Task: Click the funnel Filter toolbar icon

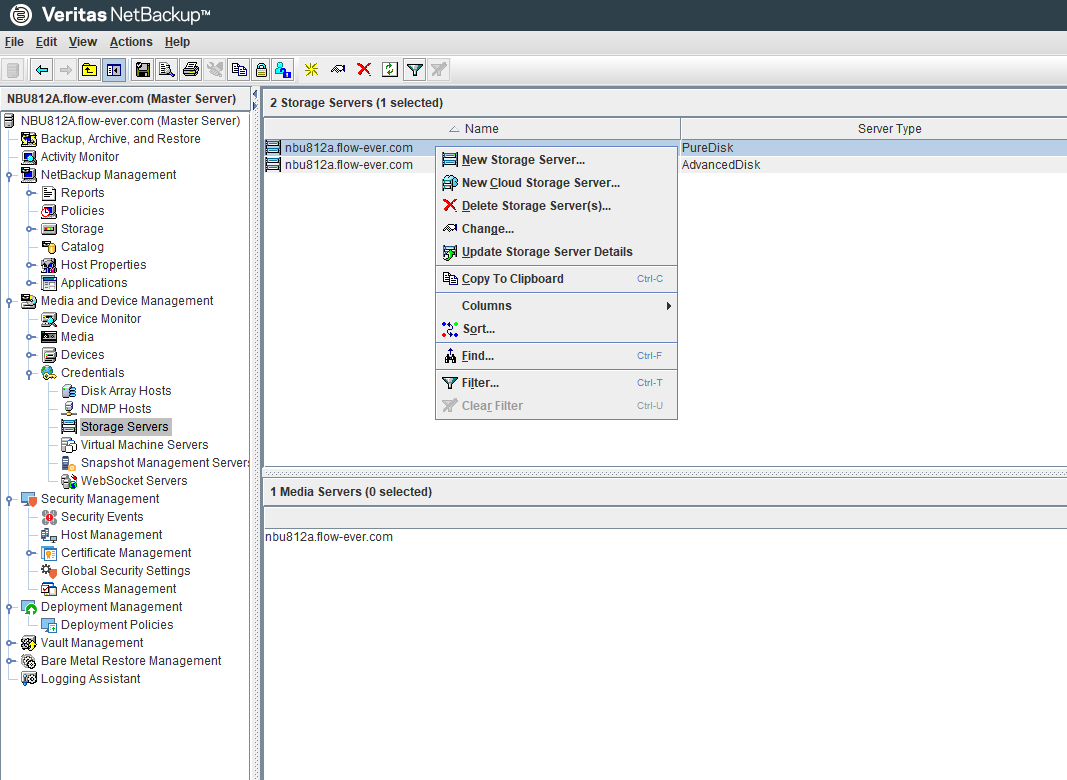Action: coord(414,69)
